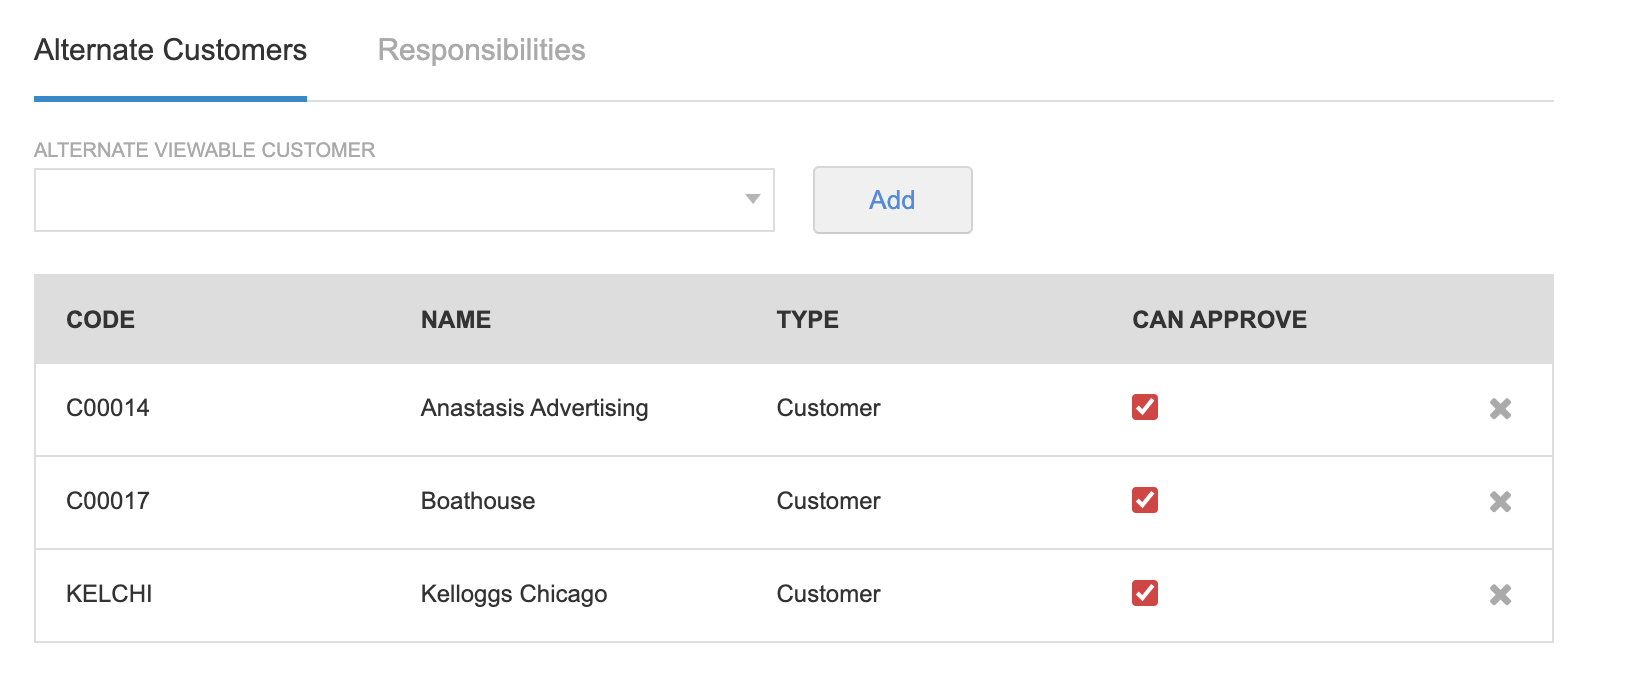The width and height of the screenshot is (1634, 698).
Task: Open the Alternate Viewable Customer dropdown arrow
Action: 753,199
